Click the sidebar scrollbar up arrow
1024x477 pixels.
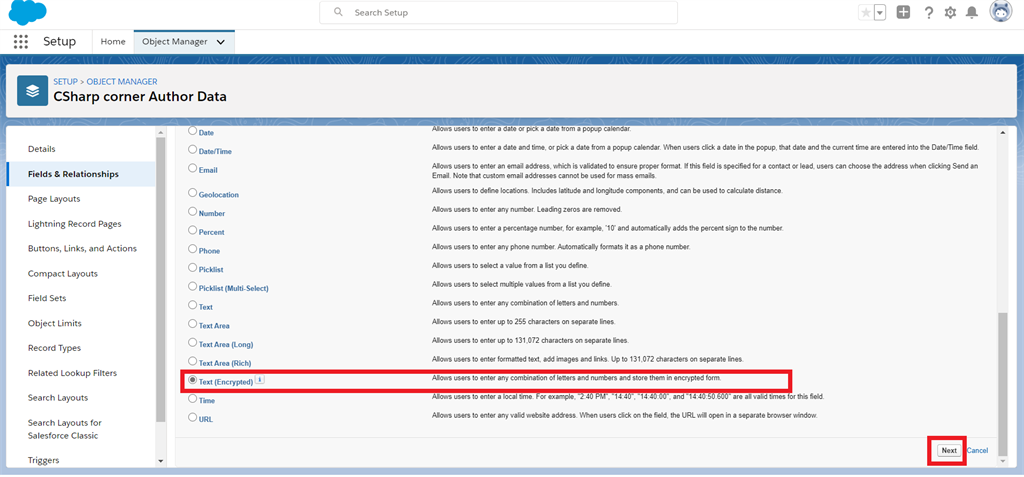click(x=161, y=133)
